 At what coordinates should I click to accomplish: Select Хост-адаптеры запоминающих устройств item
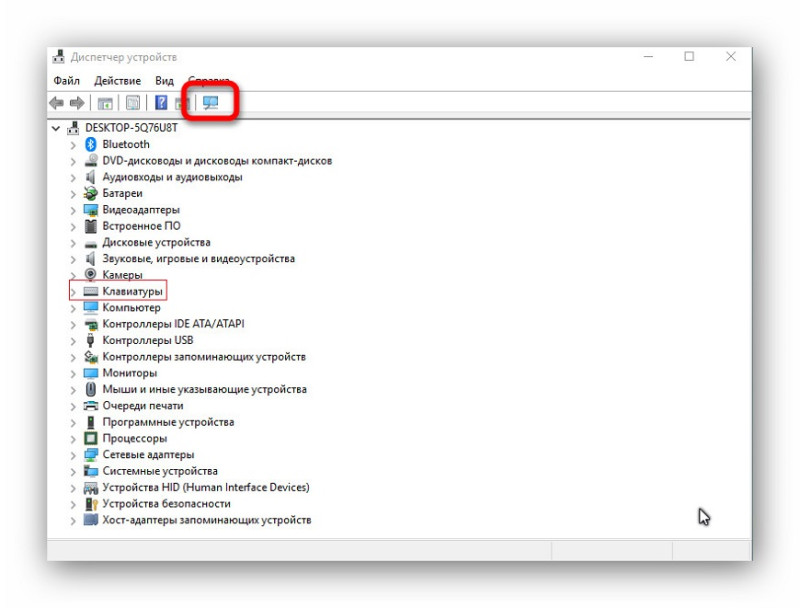coord(207,520)
